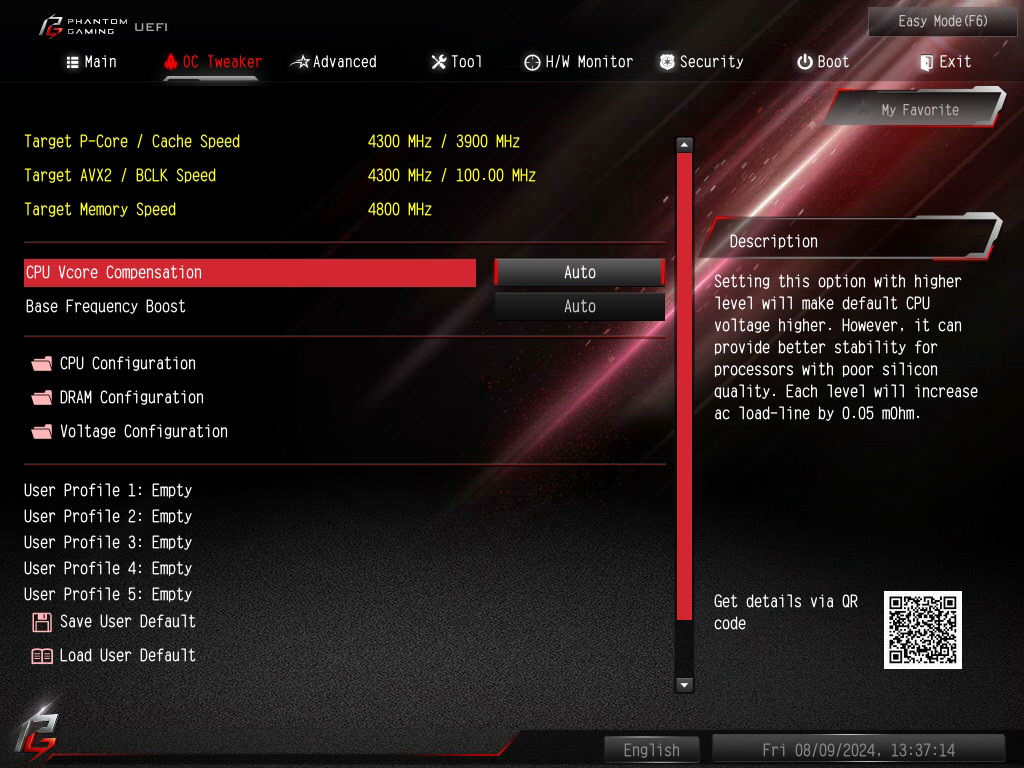Switch to the H/W Monitor tab
Viewport: 1024px width, 768px height.
coord(579,62)
